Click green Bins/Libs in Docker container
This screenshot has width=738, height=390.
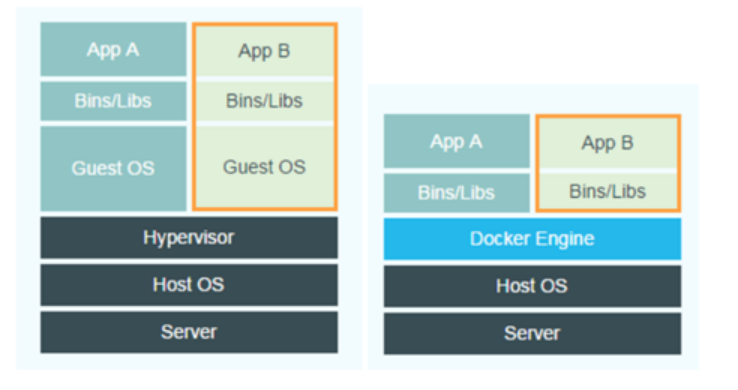tap(608, 191)
